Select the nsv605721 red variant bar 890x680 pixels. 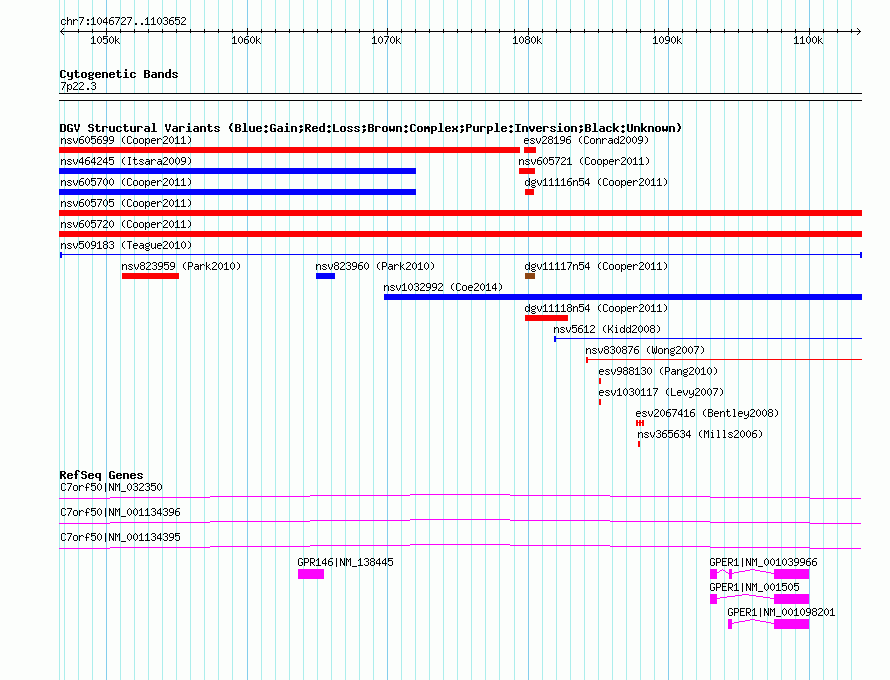(x=527, y=171)
